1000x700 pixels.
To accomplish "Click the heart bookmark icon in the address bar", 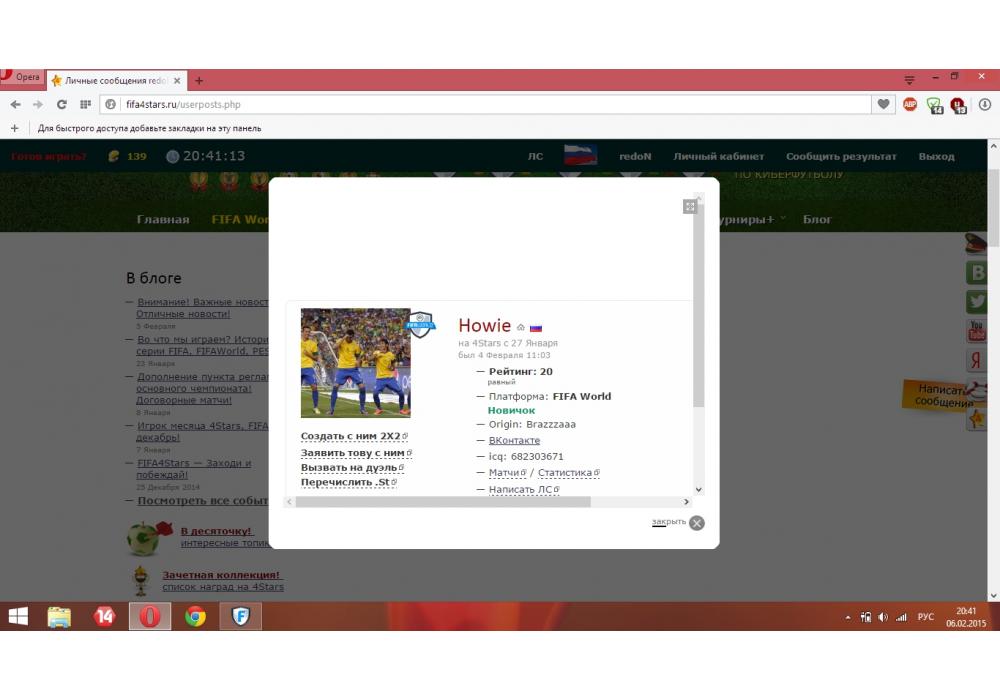I will (x=883, y=104).
